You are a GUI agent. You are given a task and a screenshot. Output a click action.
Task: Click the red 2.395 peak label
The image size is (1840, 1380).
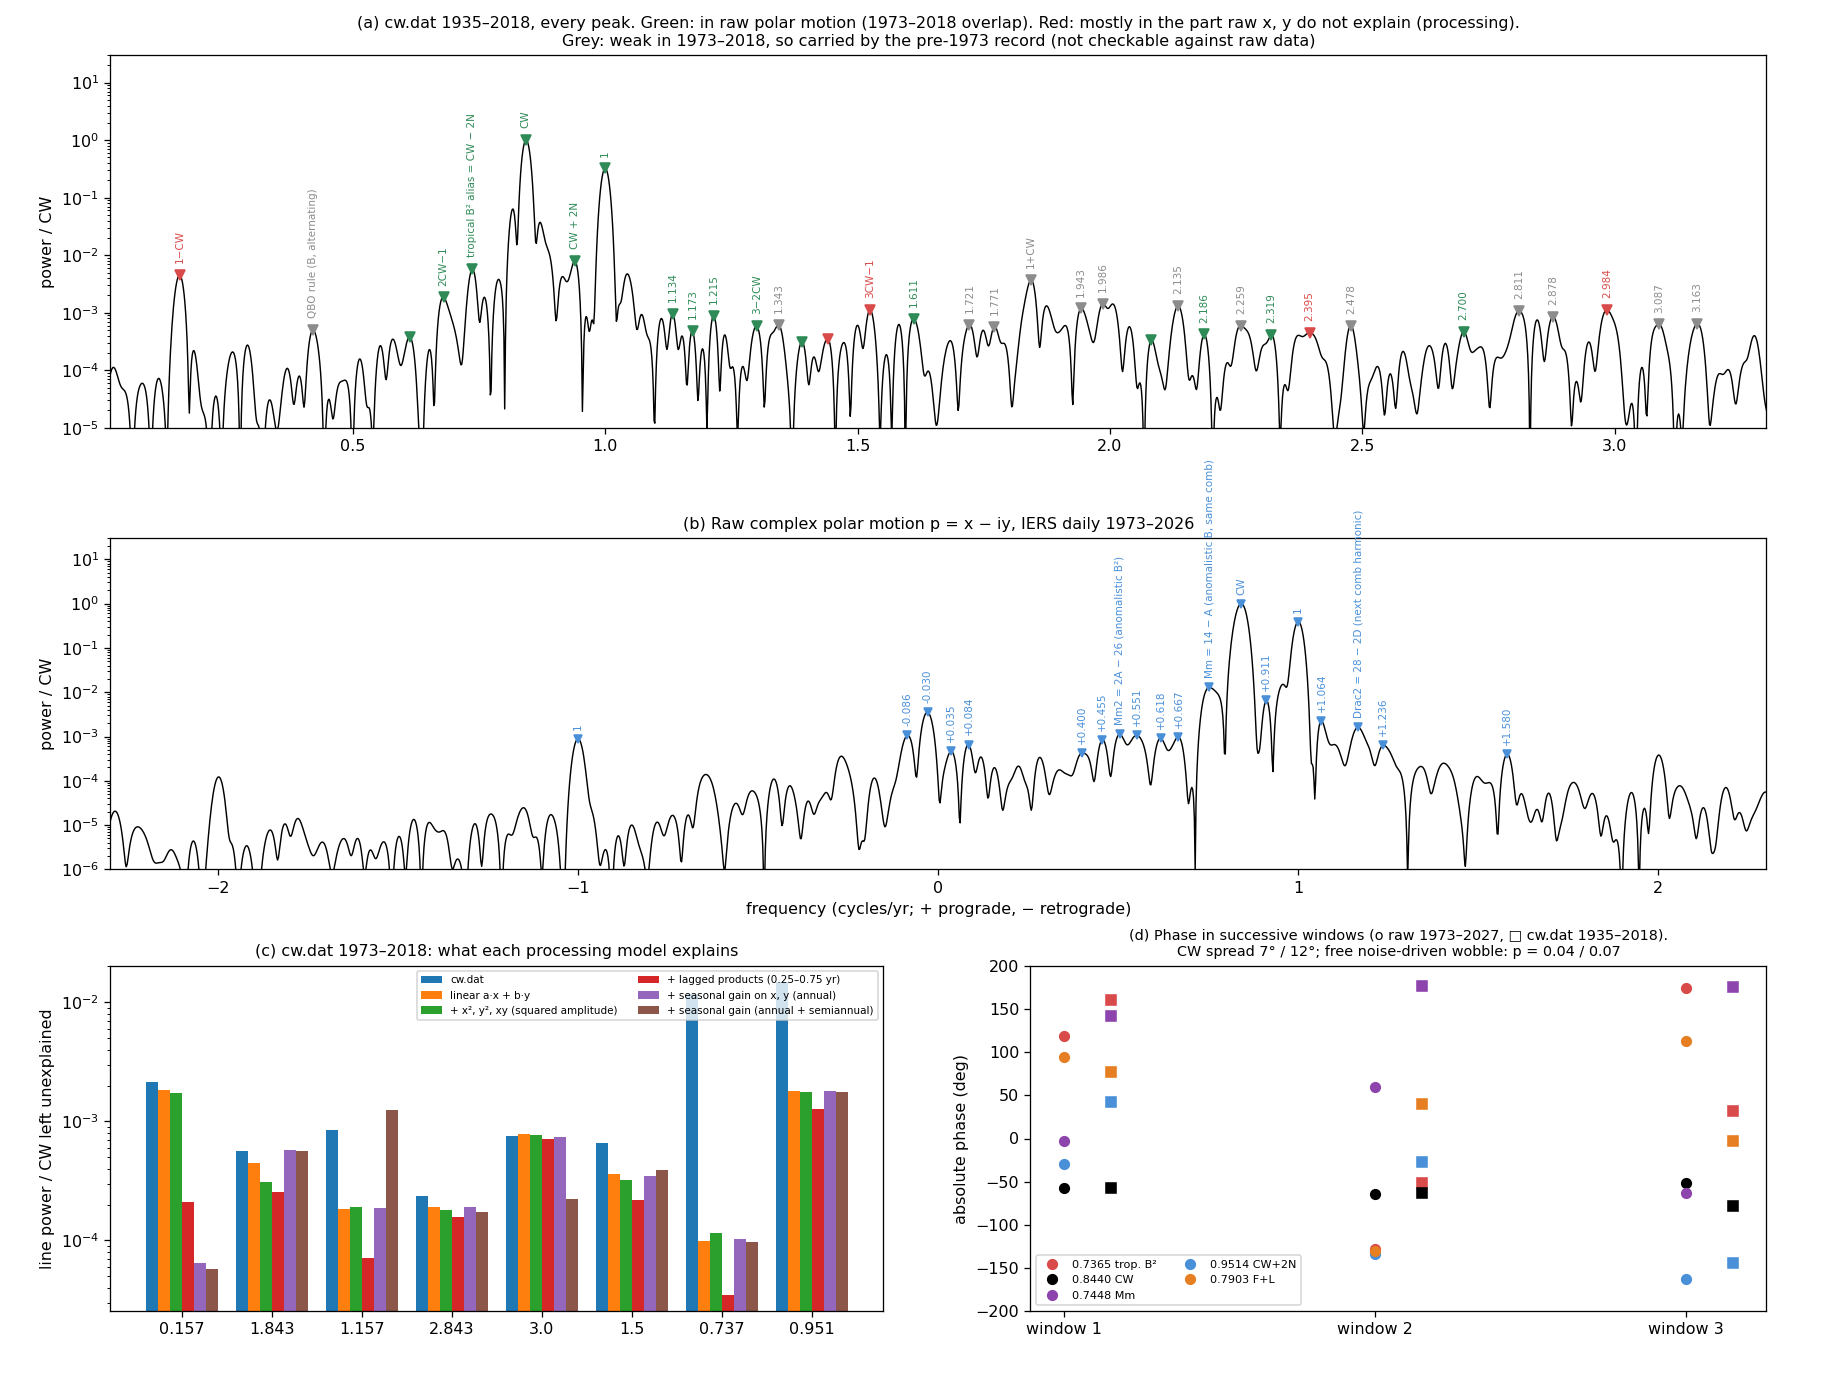click(1309, 307)
